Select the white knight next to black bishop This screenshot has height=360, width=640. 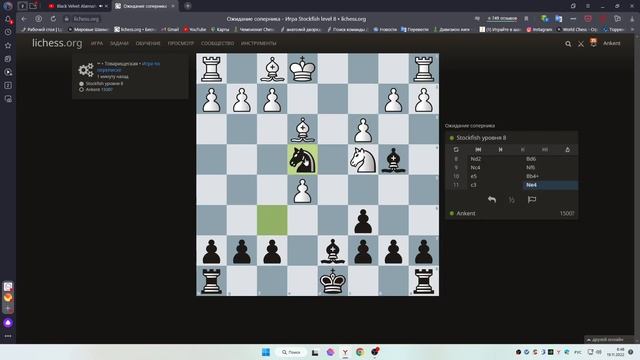[363, 160]
